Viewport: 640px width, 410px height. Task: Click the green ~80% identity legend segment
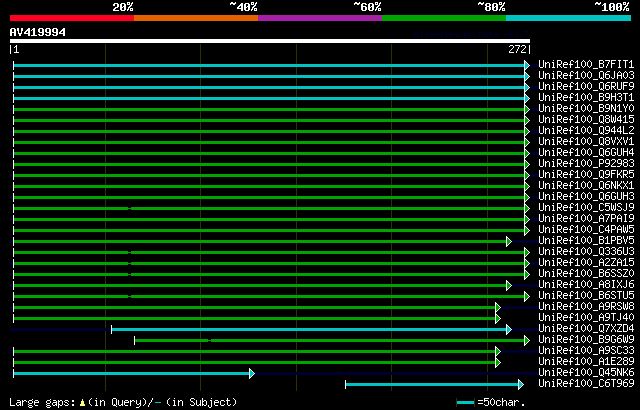tap(444, 18)
